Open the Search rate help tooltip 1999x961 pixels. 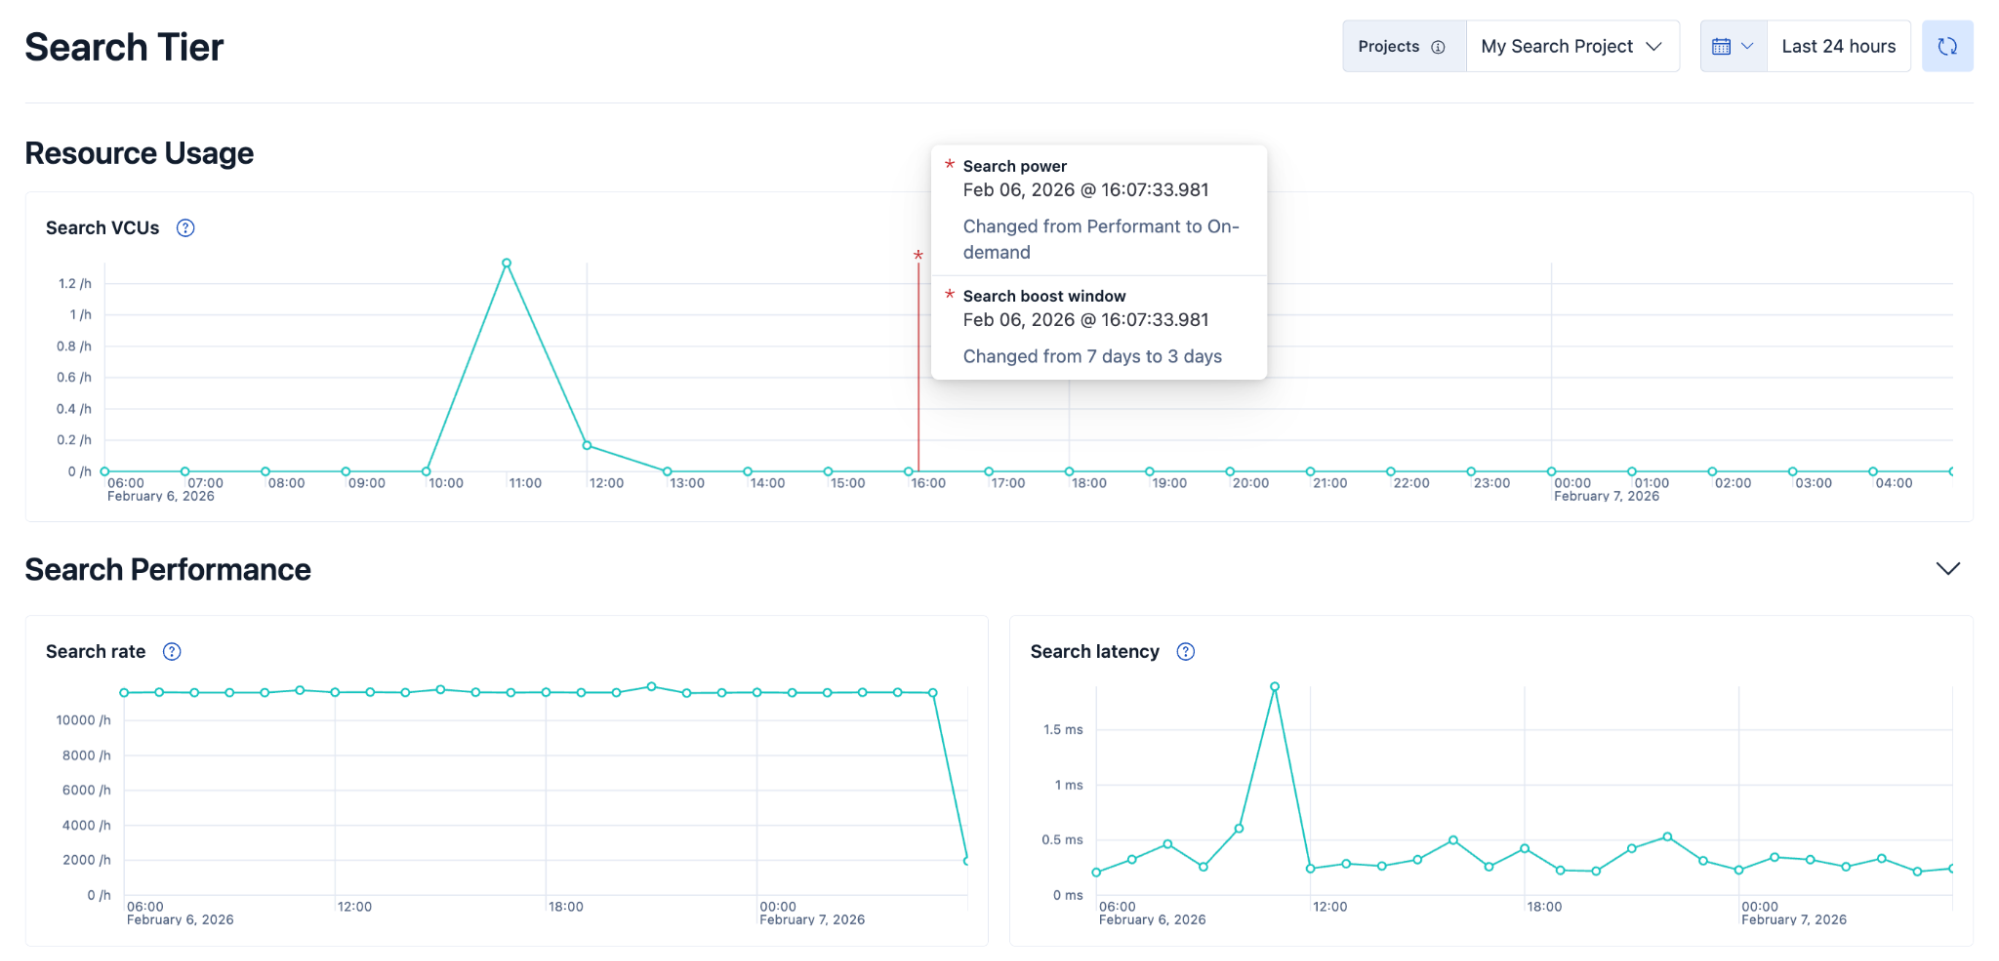(x=171, y=651)
